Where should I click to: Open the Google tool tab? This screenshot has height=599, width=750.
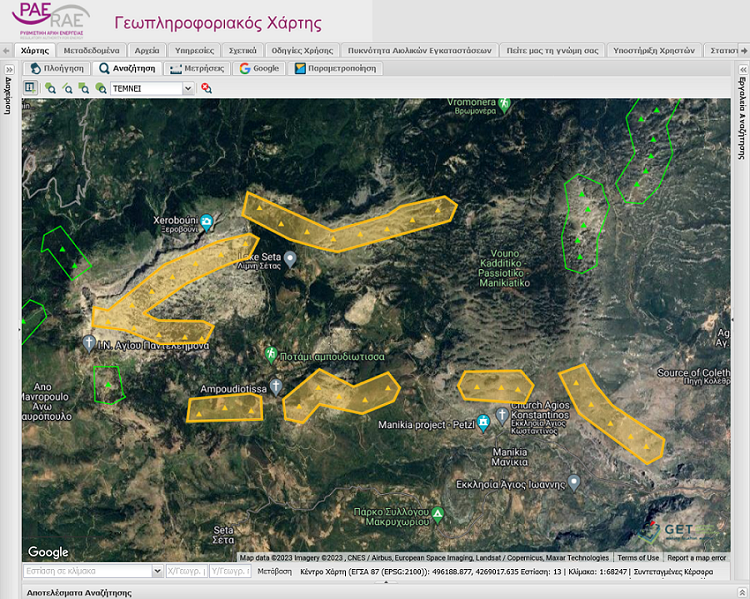[x=259, y=68]
